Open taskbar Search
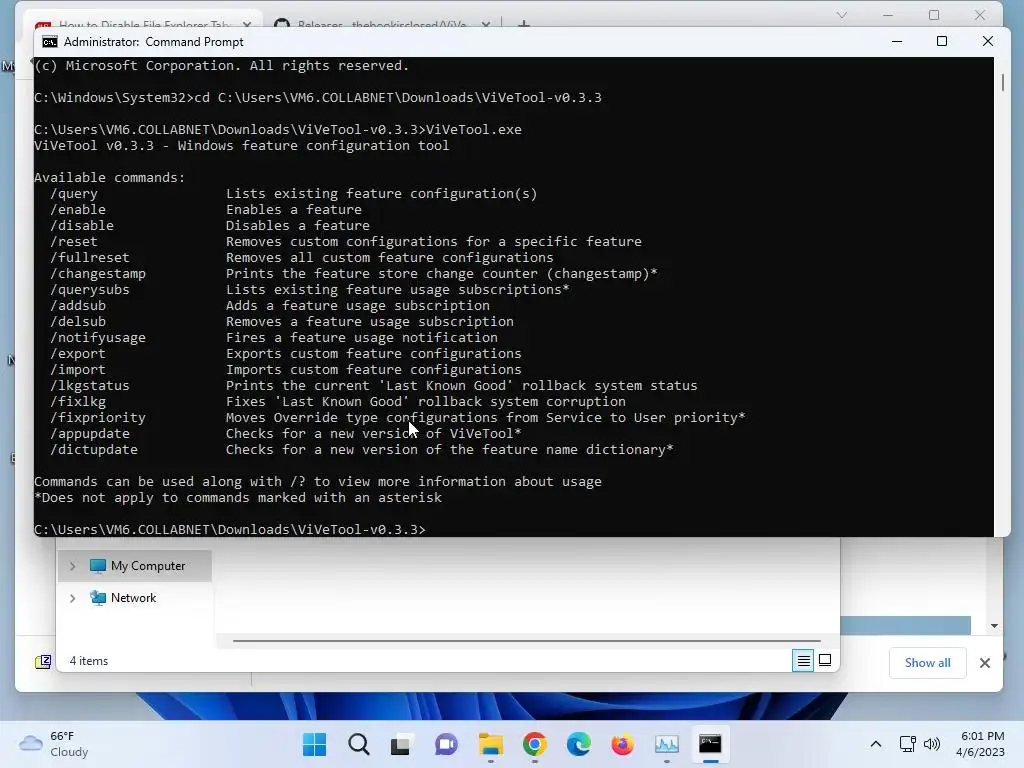Viewport: 1024px width, 768px height. tap(359, 744)
